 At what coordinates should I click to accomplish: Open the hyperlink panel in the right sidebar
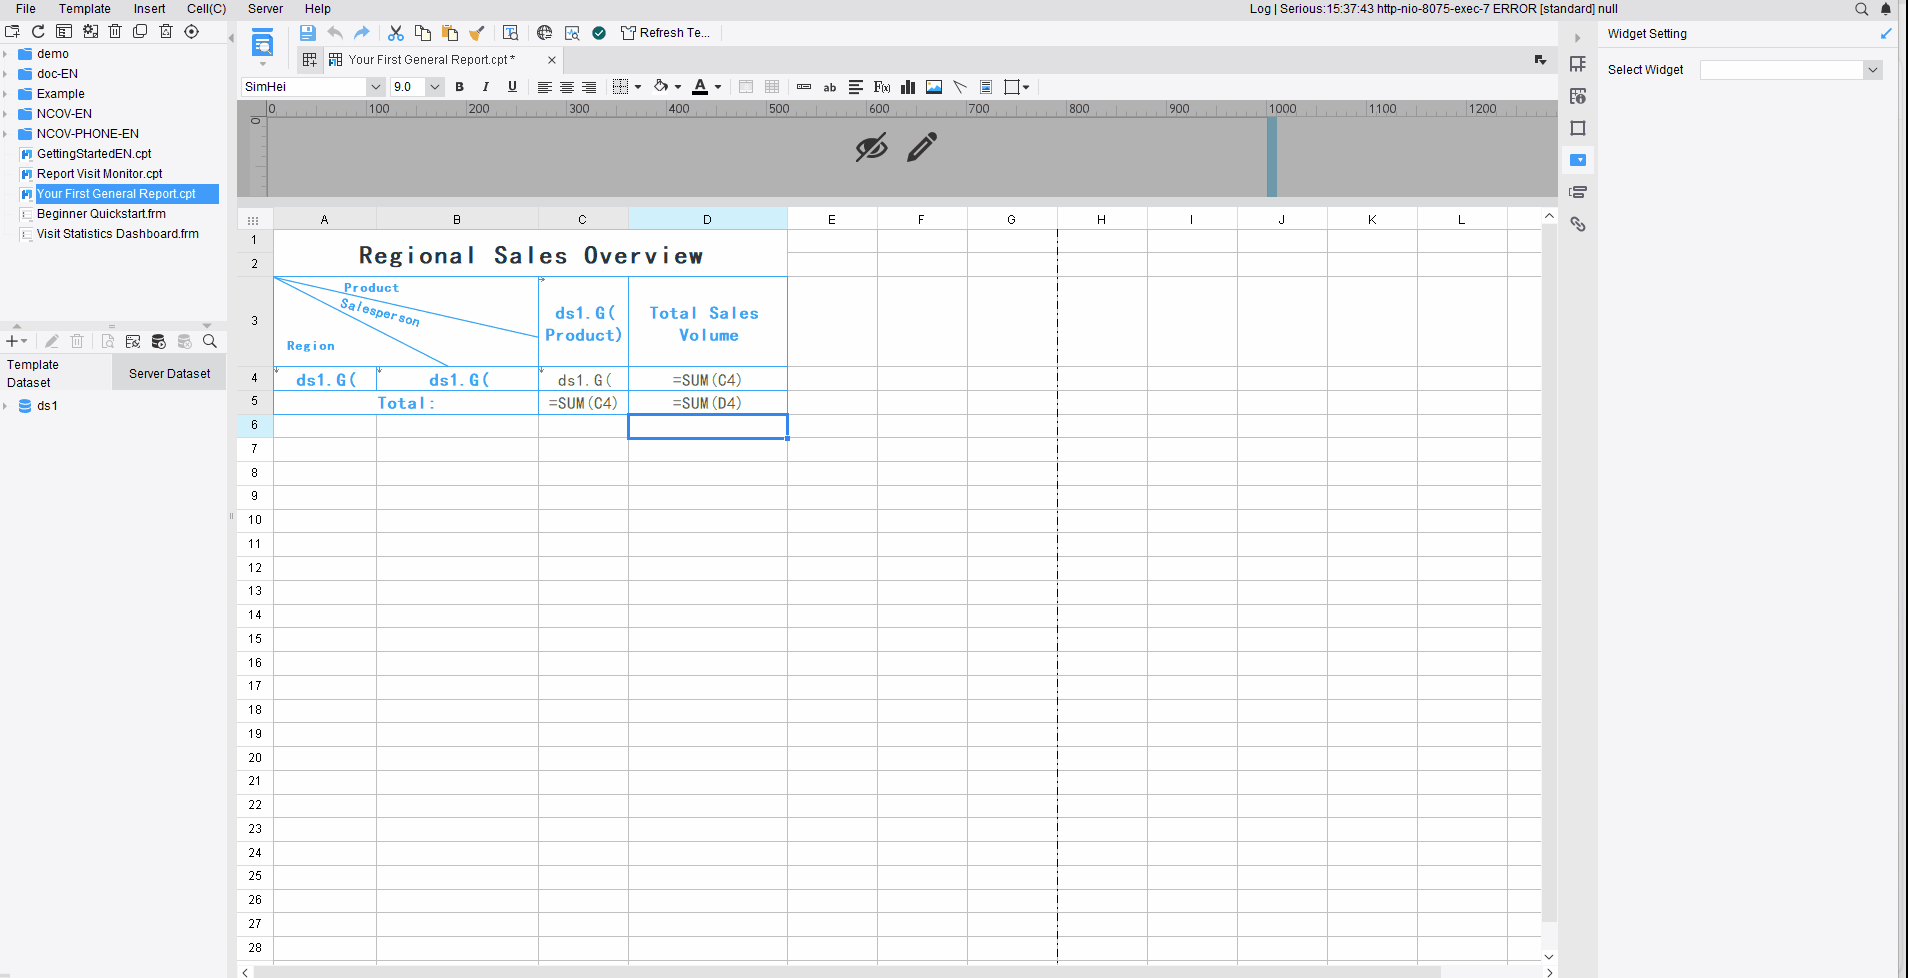pyautogui.click(x=1578, y=224)
